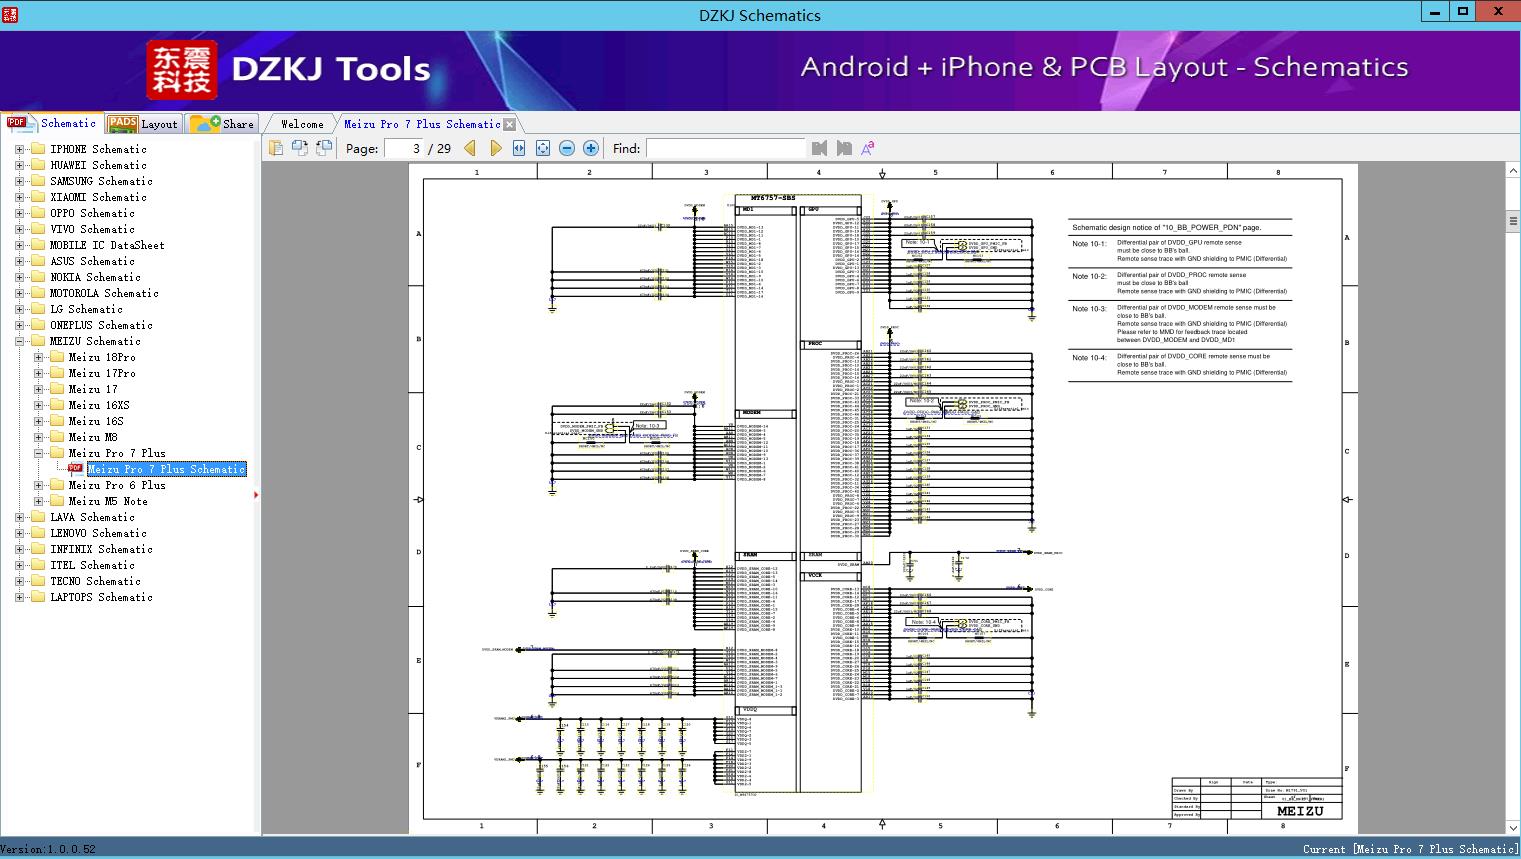Select the Meizu M8 item
This screenshot has width=1521, height=859.
(x=93, y=437)
